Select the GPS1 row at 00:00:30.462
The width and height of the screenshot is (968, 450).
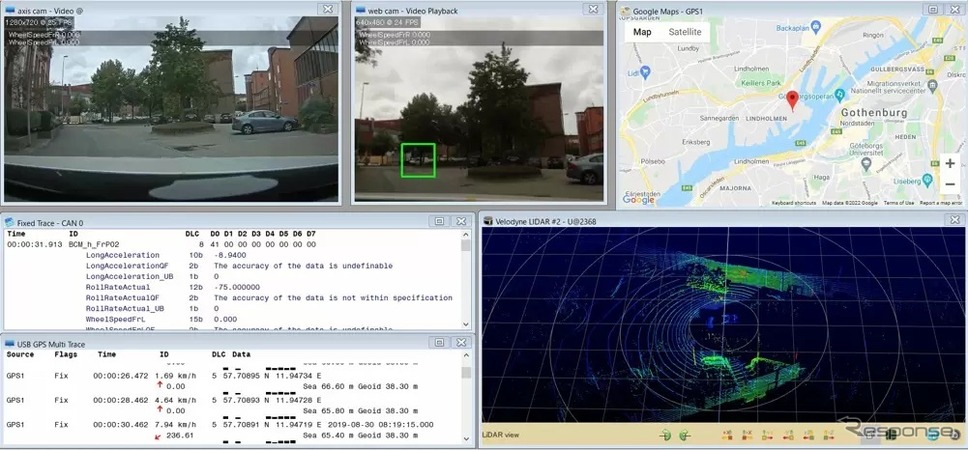point(233,425)
